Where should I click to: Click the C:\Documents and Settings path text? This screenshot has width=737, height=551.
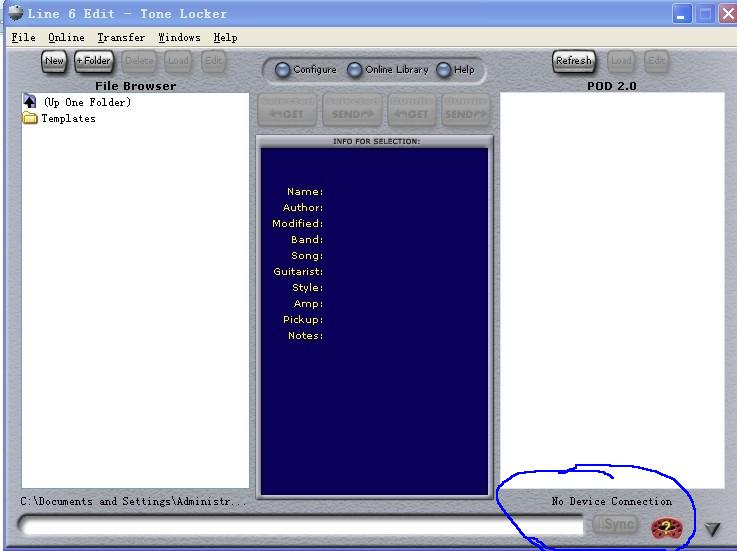pyautogui.click(x=133, y=501)
